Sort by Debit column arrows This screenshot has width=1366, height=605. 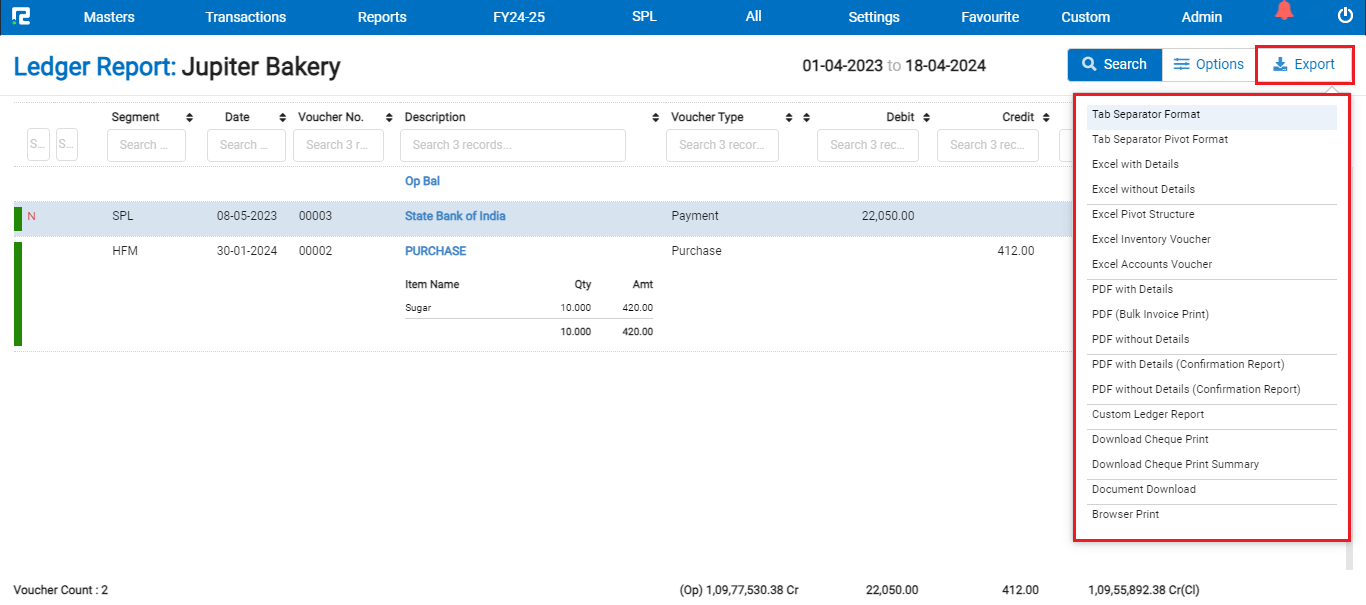[926, 118]
